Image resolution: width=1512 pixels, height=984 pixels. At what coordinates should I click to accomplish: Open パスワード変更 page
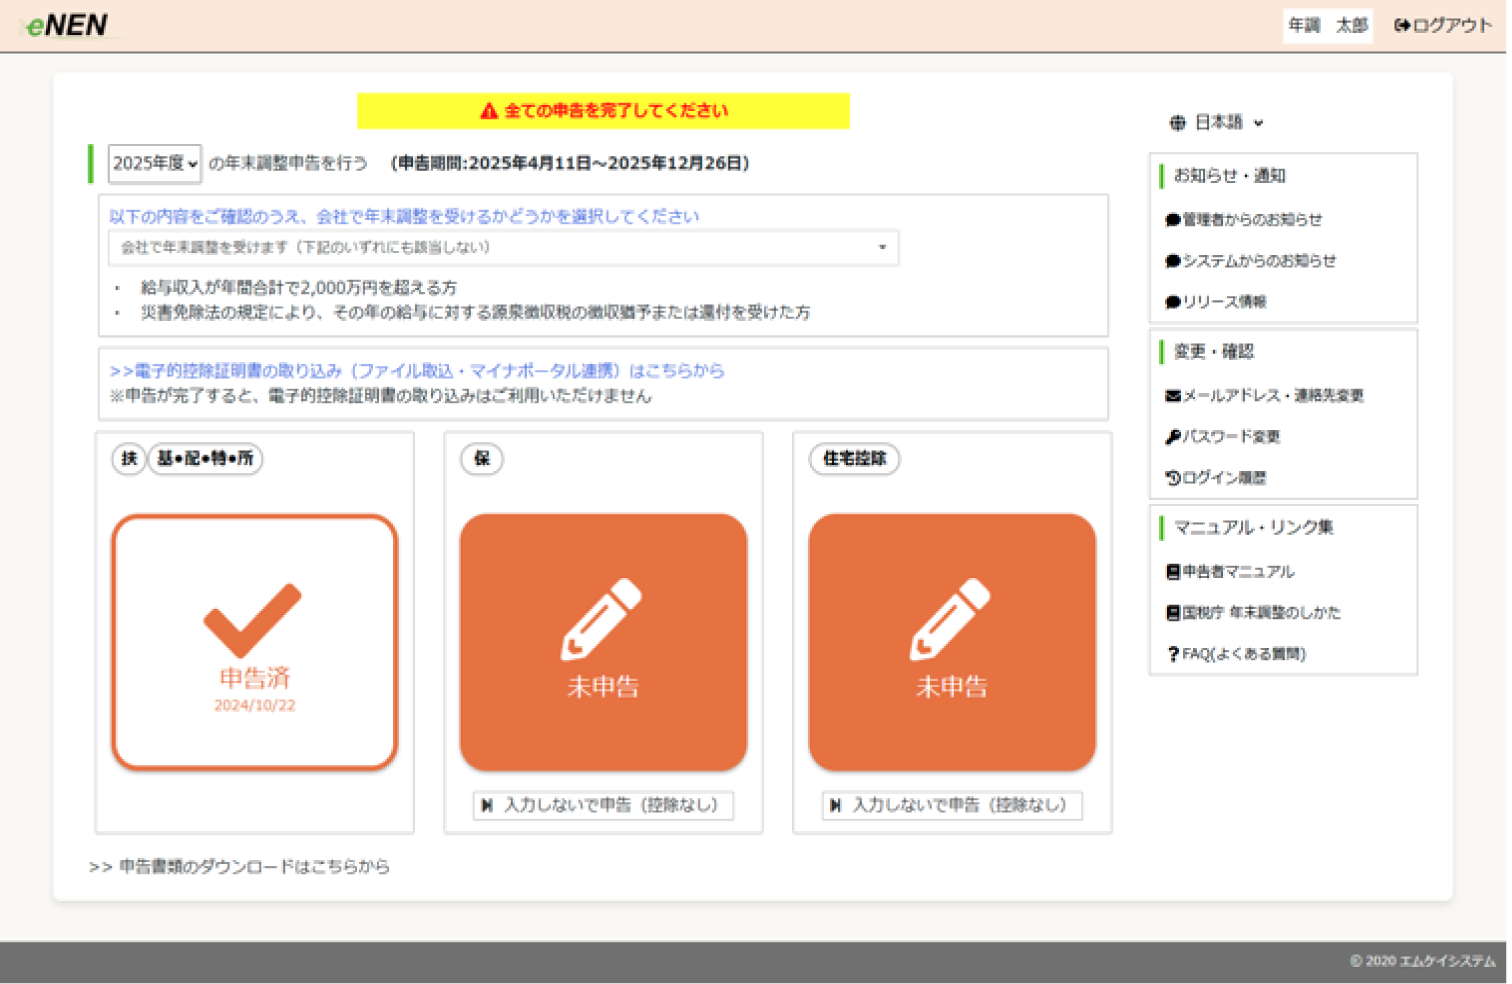tap(1230, 437)
